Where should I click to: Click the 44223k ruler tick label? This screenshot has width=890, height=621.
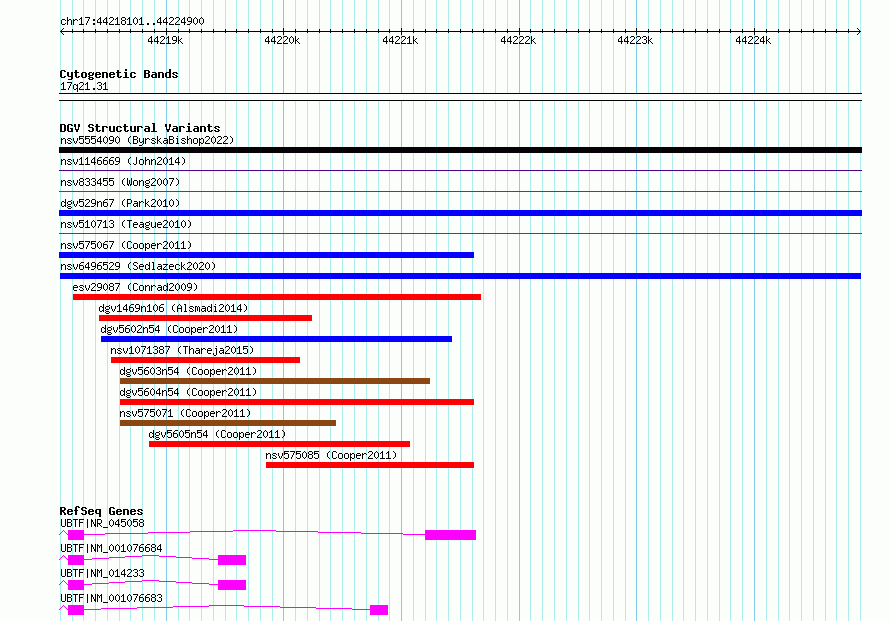click(x=635, y=40)
